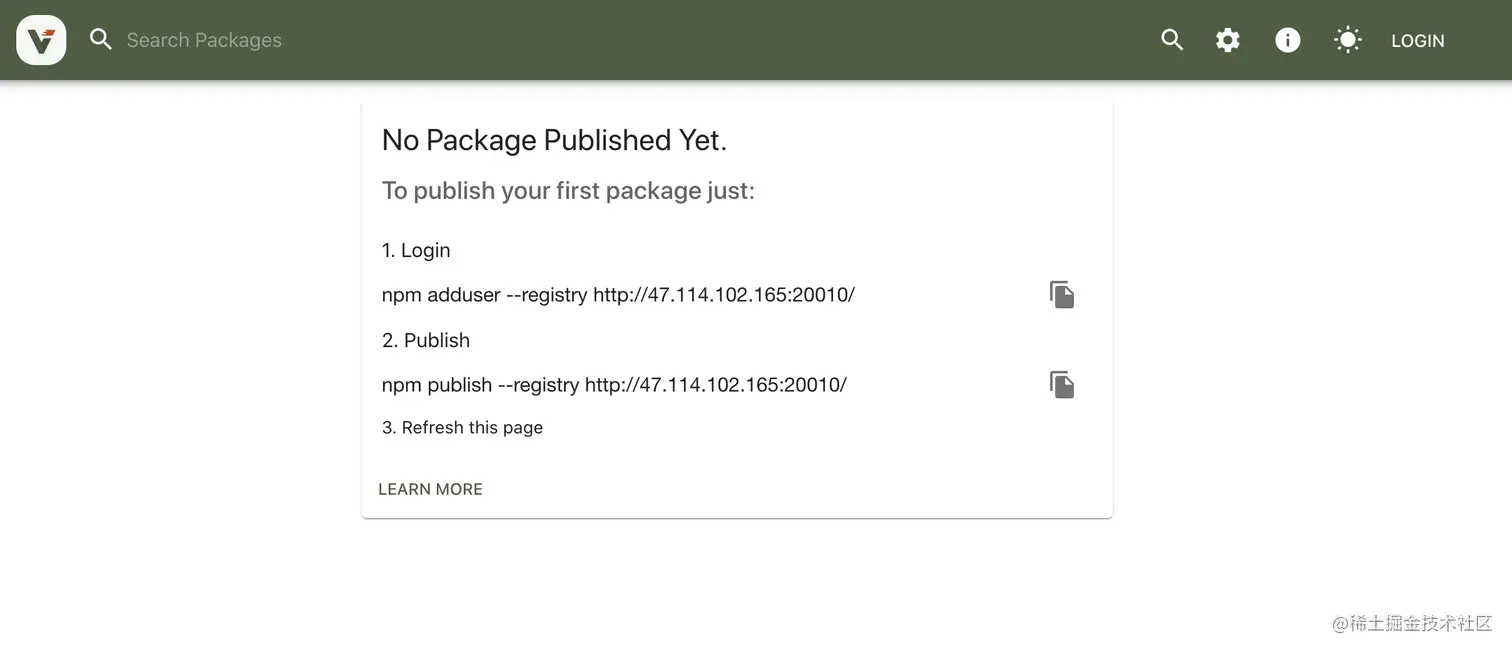
Task: Click the "No Package Published Yet." heading
Action: [554, 140]
